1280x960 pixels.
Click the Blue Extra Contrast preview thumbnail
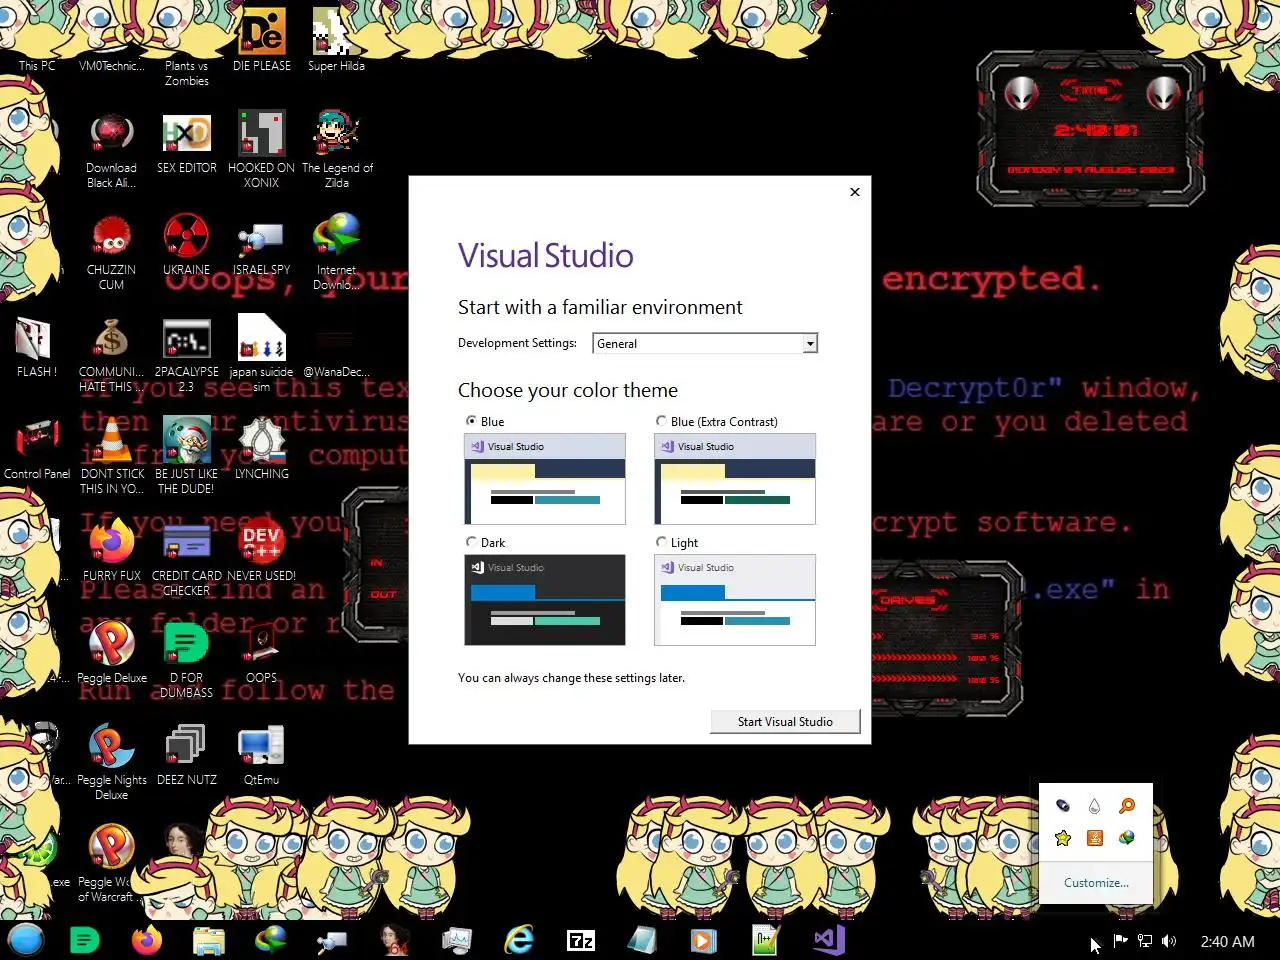[x=735, y=479]
